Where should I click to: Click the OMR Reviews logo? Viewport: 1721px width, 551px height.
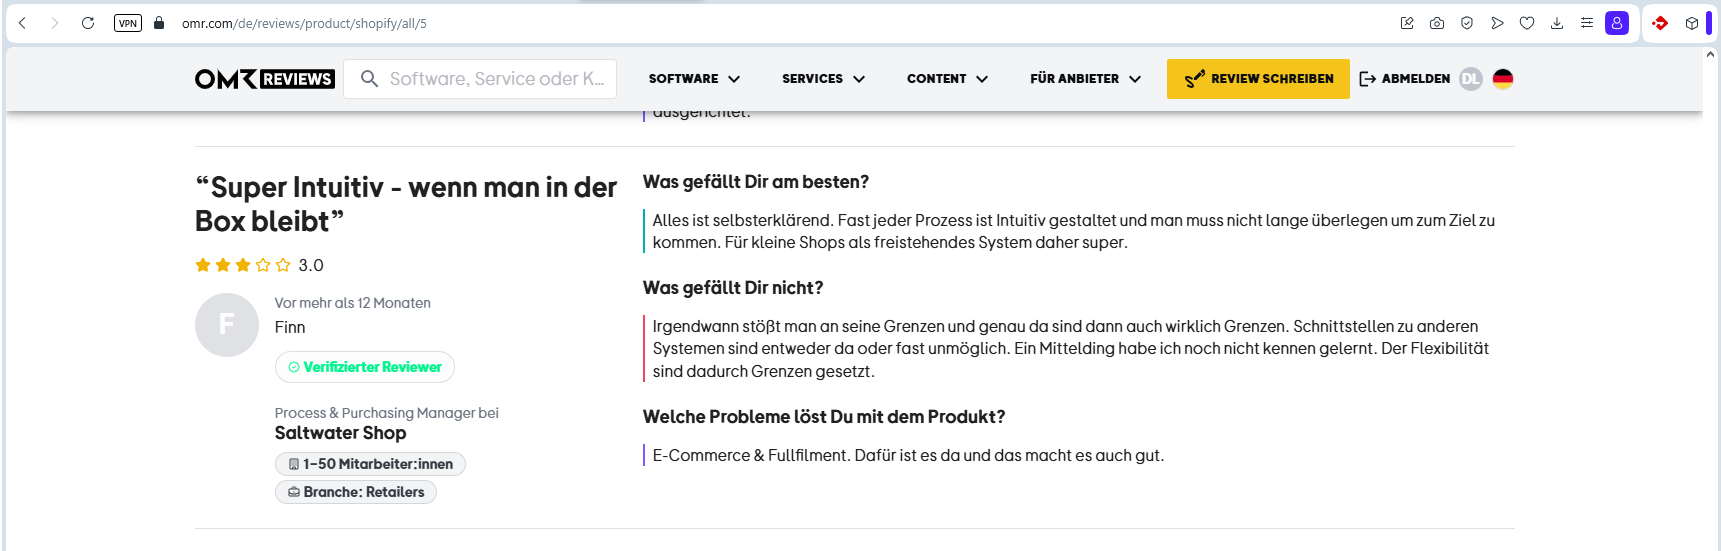(264, 79)
